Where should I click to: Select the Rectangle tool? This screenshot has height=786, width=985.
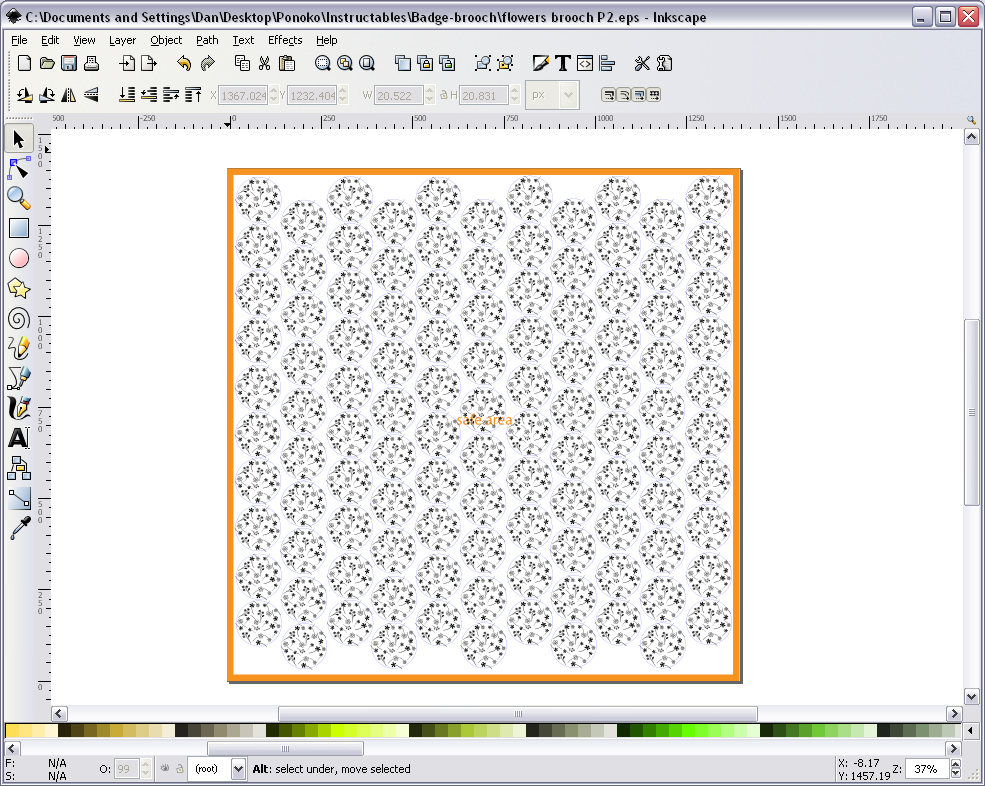(x=19, y=228)
